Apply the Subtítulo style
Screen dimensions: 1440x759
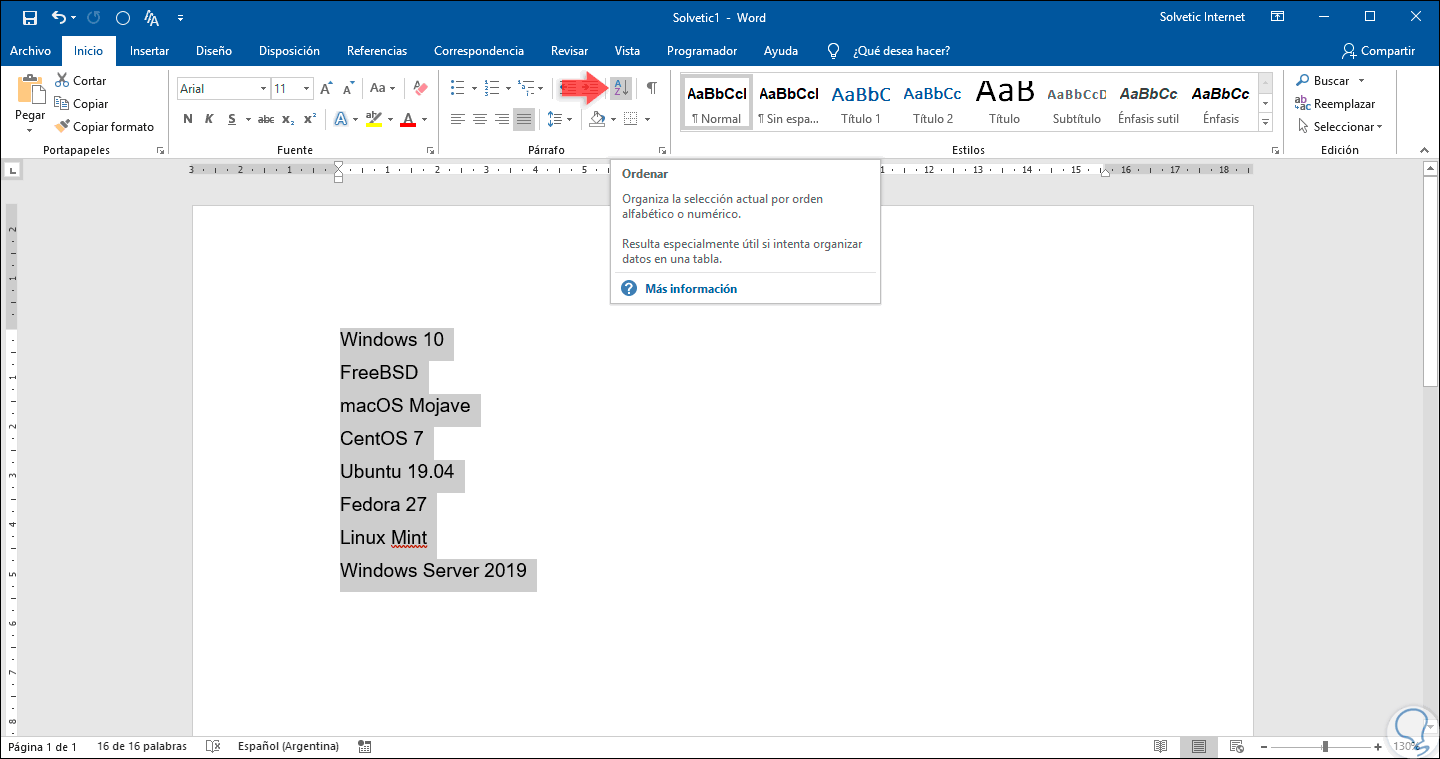click(1077, 102)
